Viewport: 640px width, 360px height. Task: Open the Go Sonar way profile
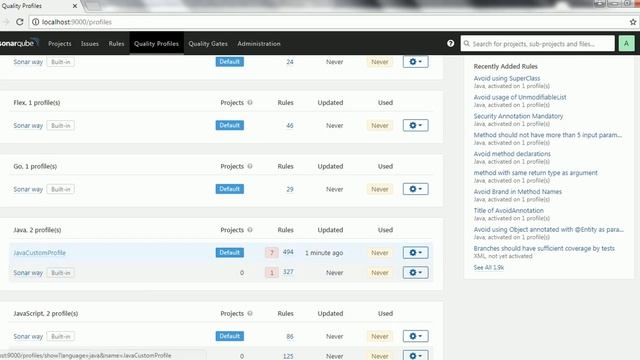click(x=28, y=189)
